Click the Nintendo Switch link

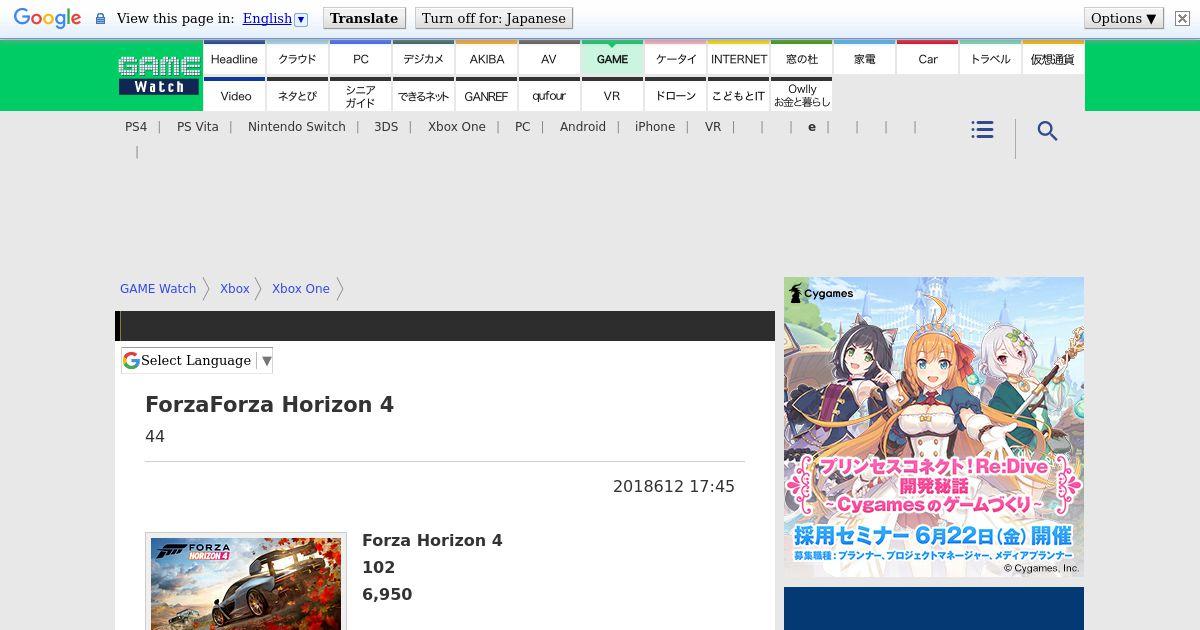297,127
